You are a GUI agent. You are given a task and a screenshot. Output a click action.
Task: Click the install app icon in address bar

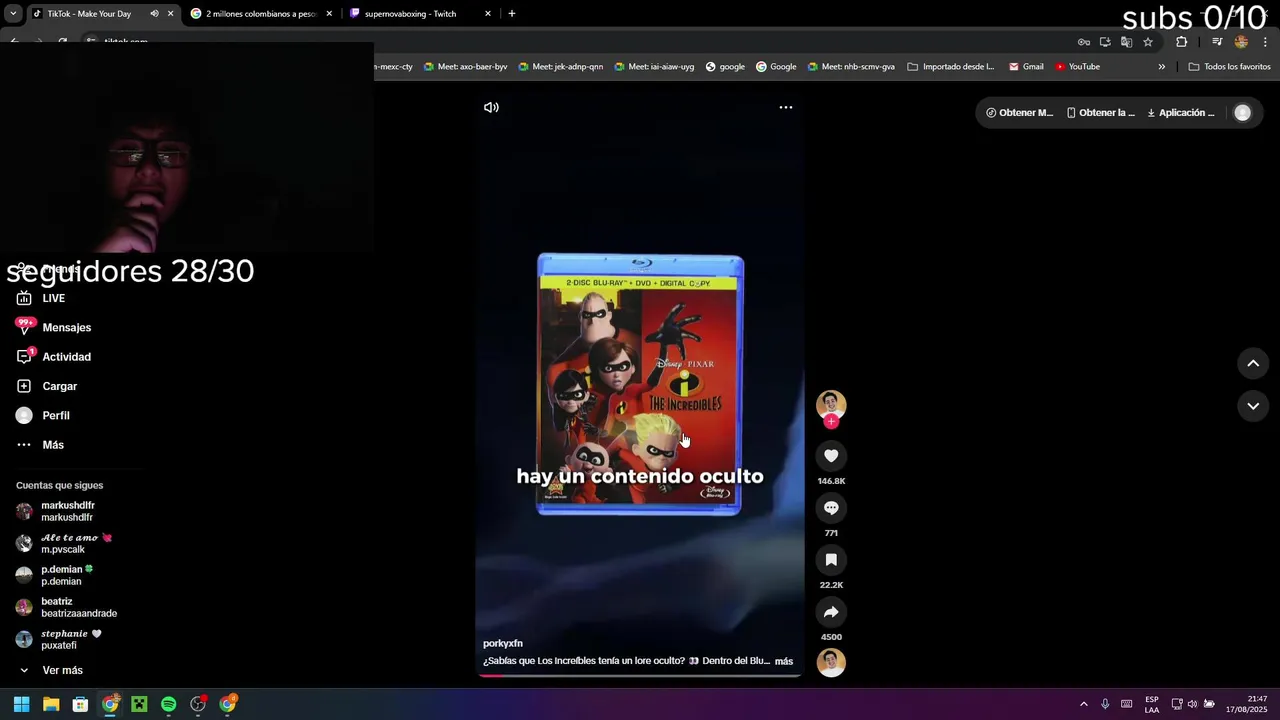pyautogui.click(x=1105, y=42)
